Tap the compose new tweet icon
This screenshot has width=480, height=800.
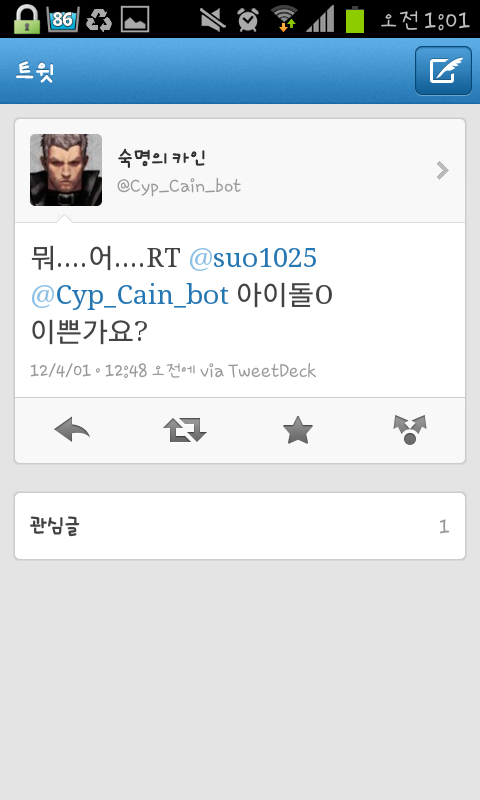pyautogui.click(x=443, y=70)
